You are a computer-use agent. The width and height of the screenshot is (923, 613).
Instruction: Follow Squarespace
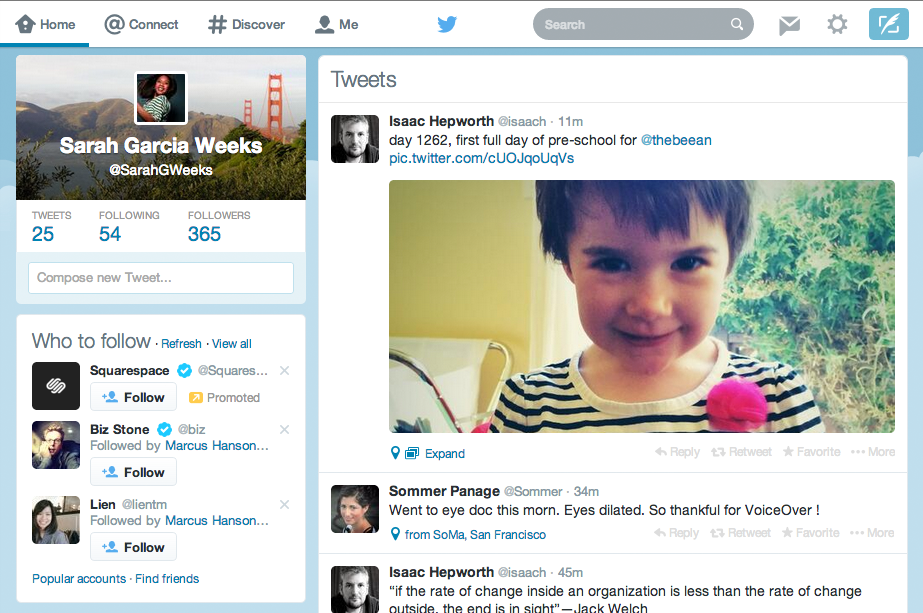pyautogui.click(x=133, y=397)
